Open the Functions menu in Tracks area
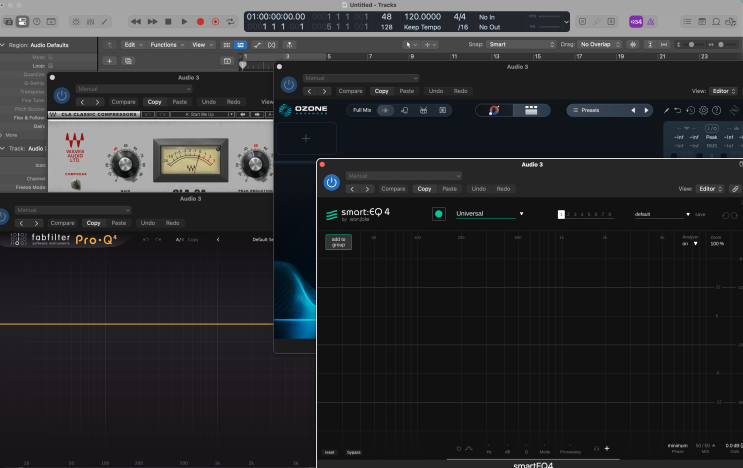 tap(167, 45)
